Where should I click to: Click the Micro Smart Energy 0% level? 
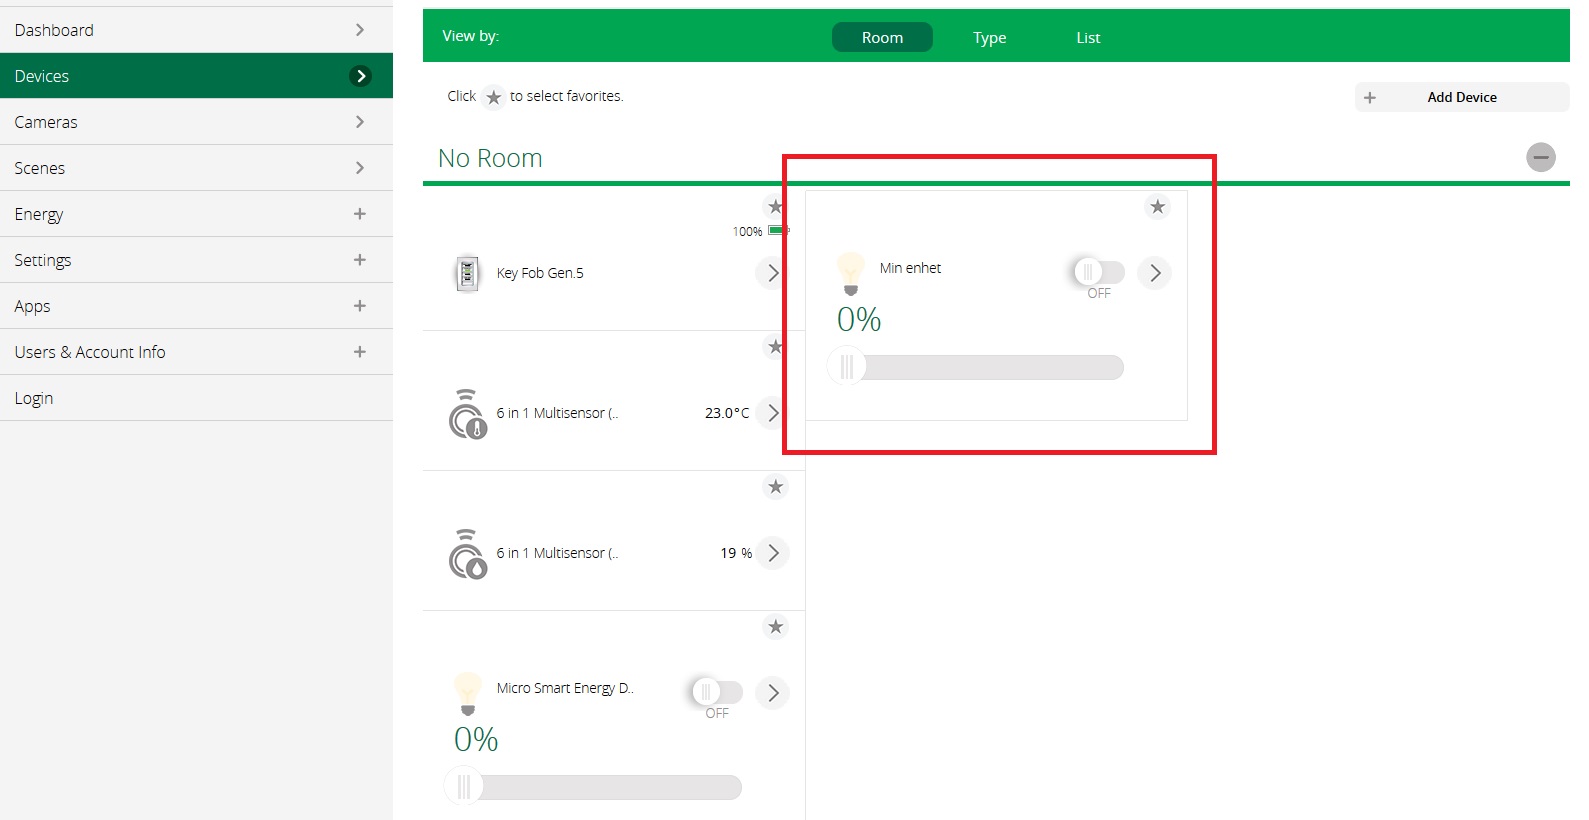(476, 740)
